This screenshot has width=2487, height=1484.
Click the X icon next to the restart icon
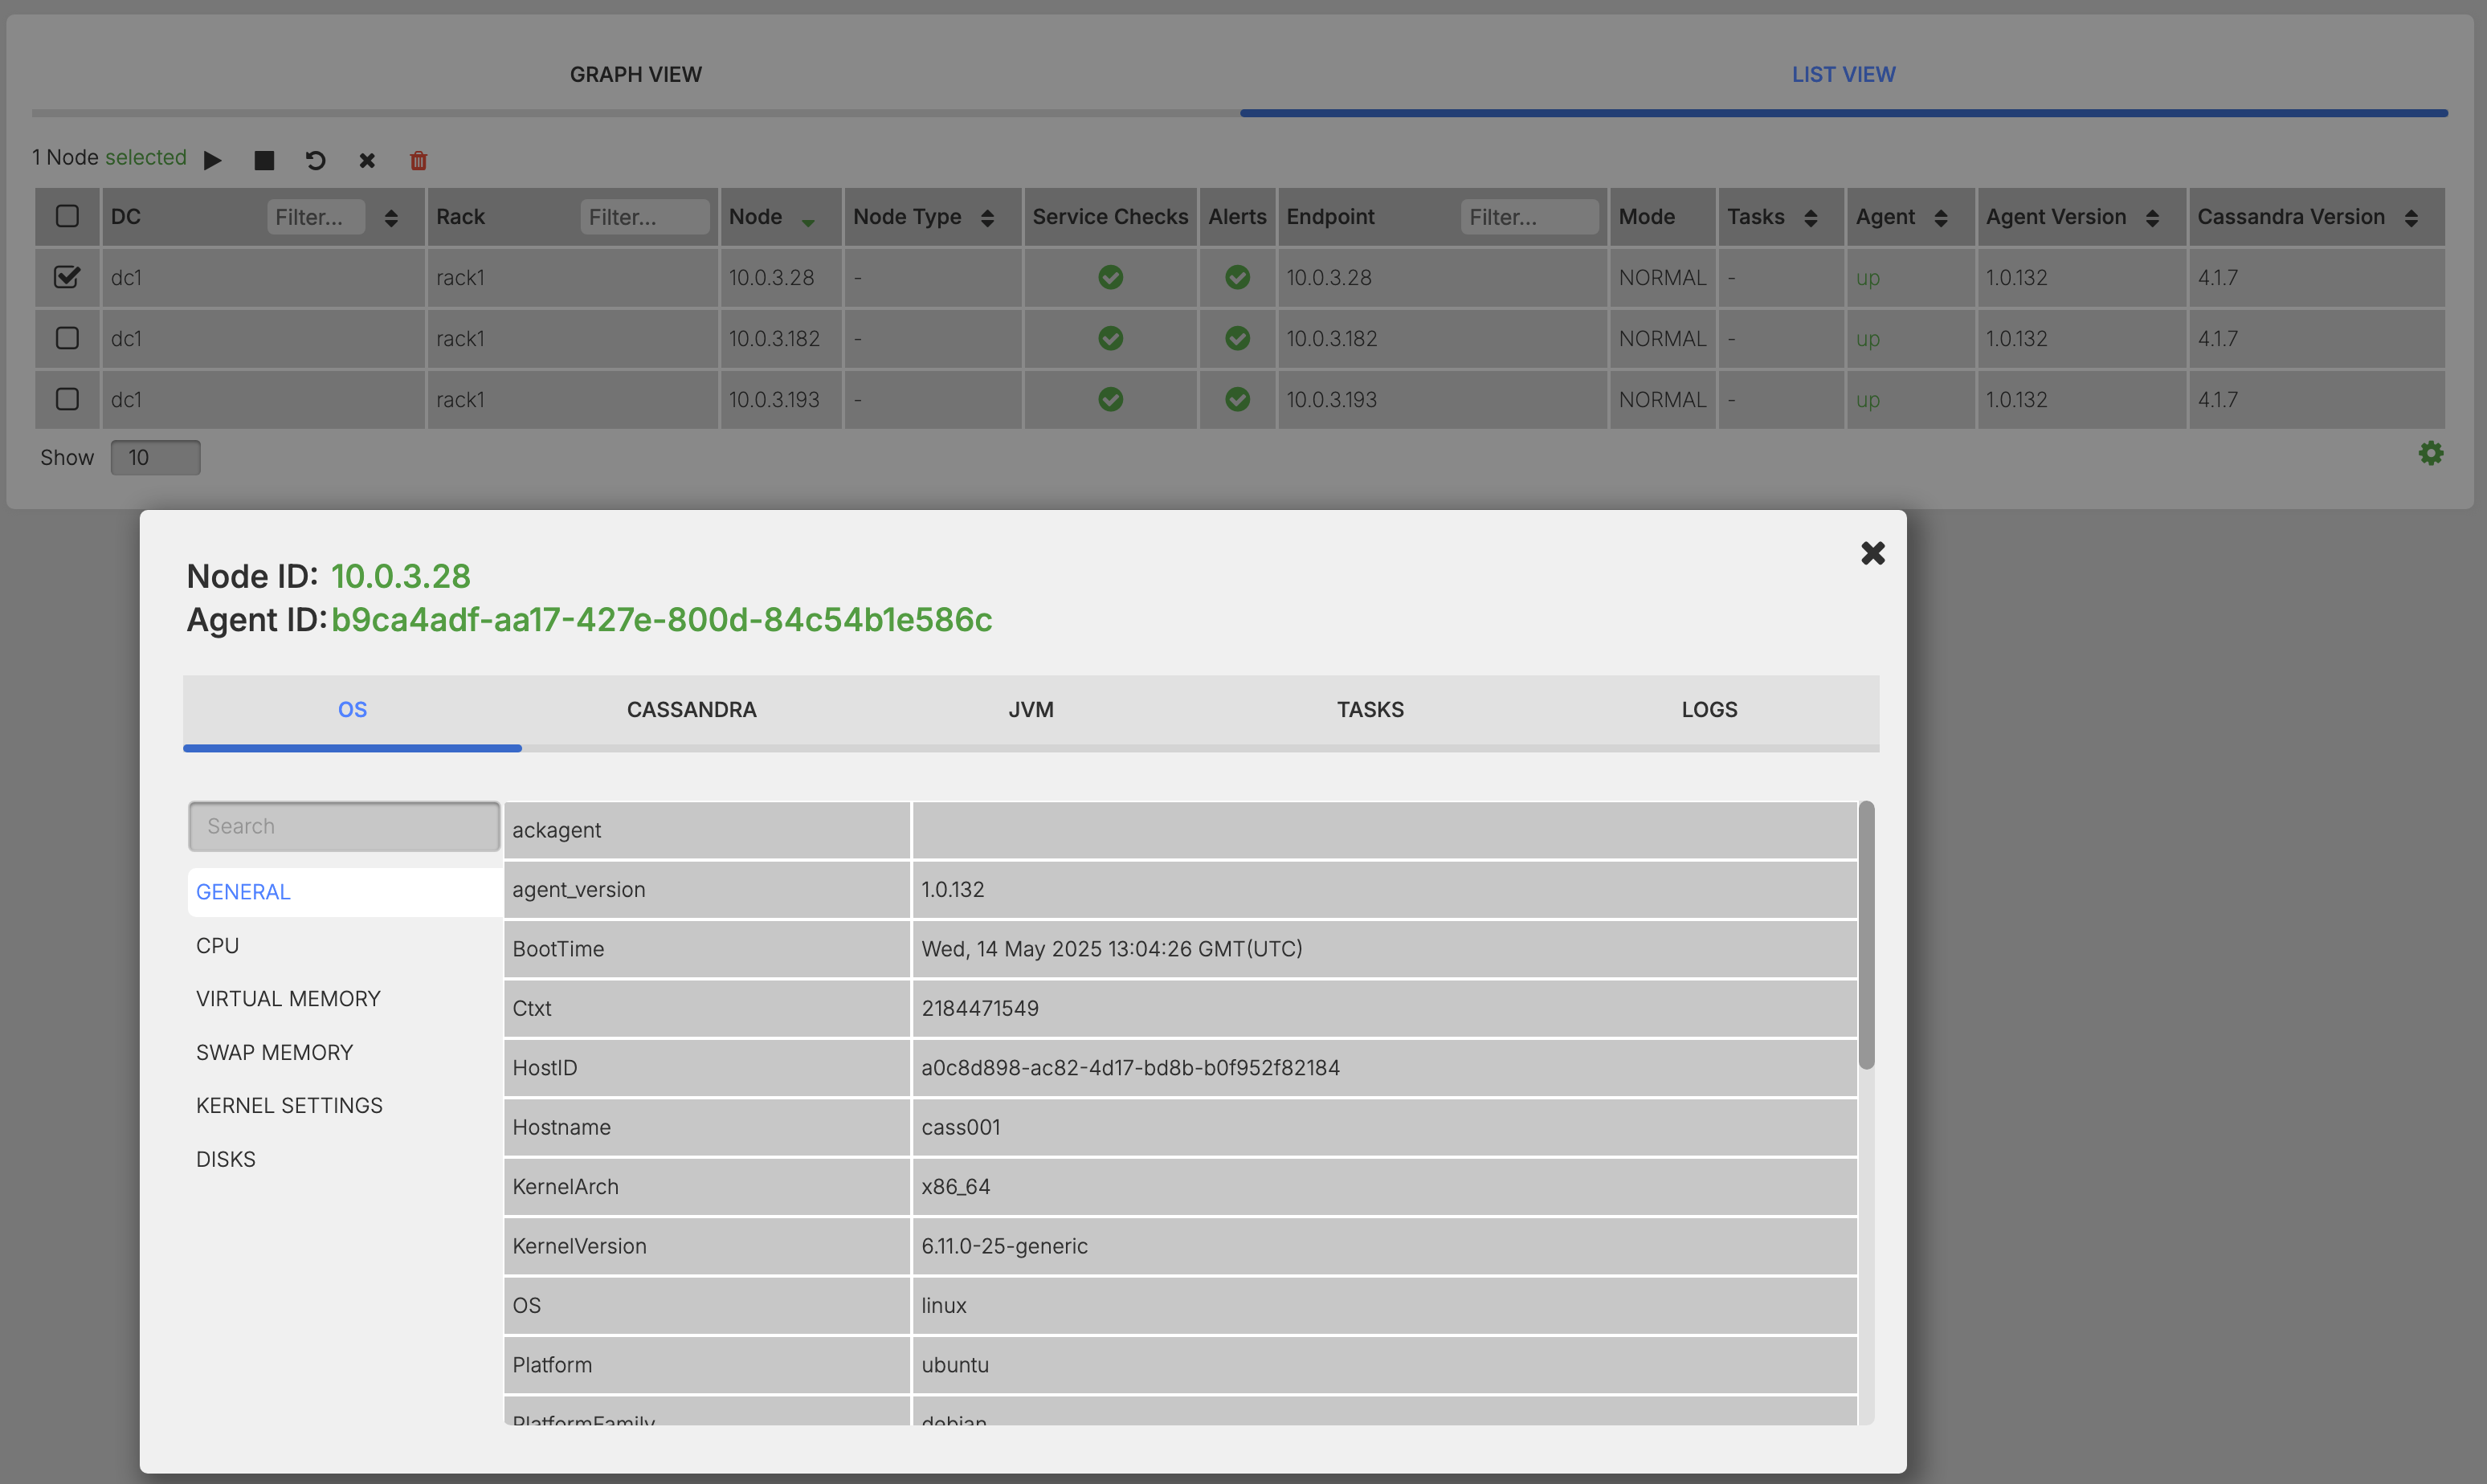(x=367, y=160)
